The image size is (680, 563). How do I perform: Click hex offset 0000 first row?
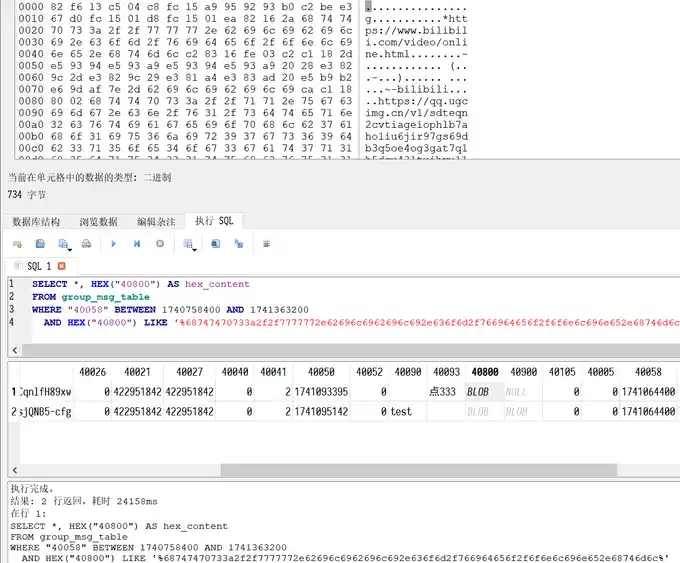(185, 7)
